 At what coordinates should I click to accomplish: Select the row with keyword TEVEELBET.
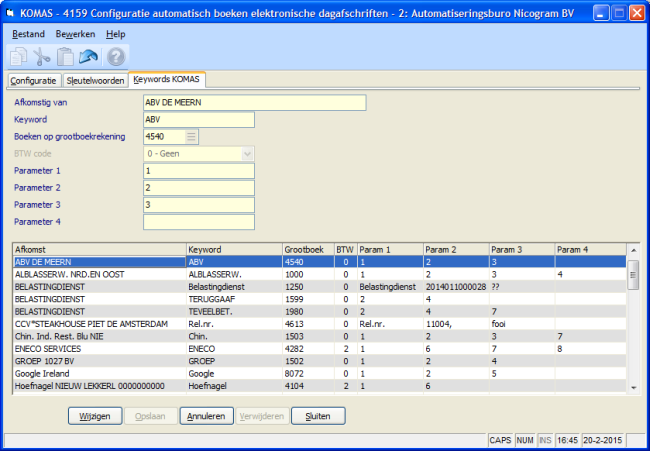[319, 312]
